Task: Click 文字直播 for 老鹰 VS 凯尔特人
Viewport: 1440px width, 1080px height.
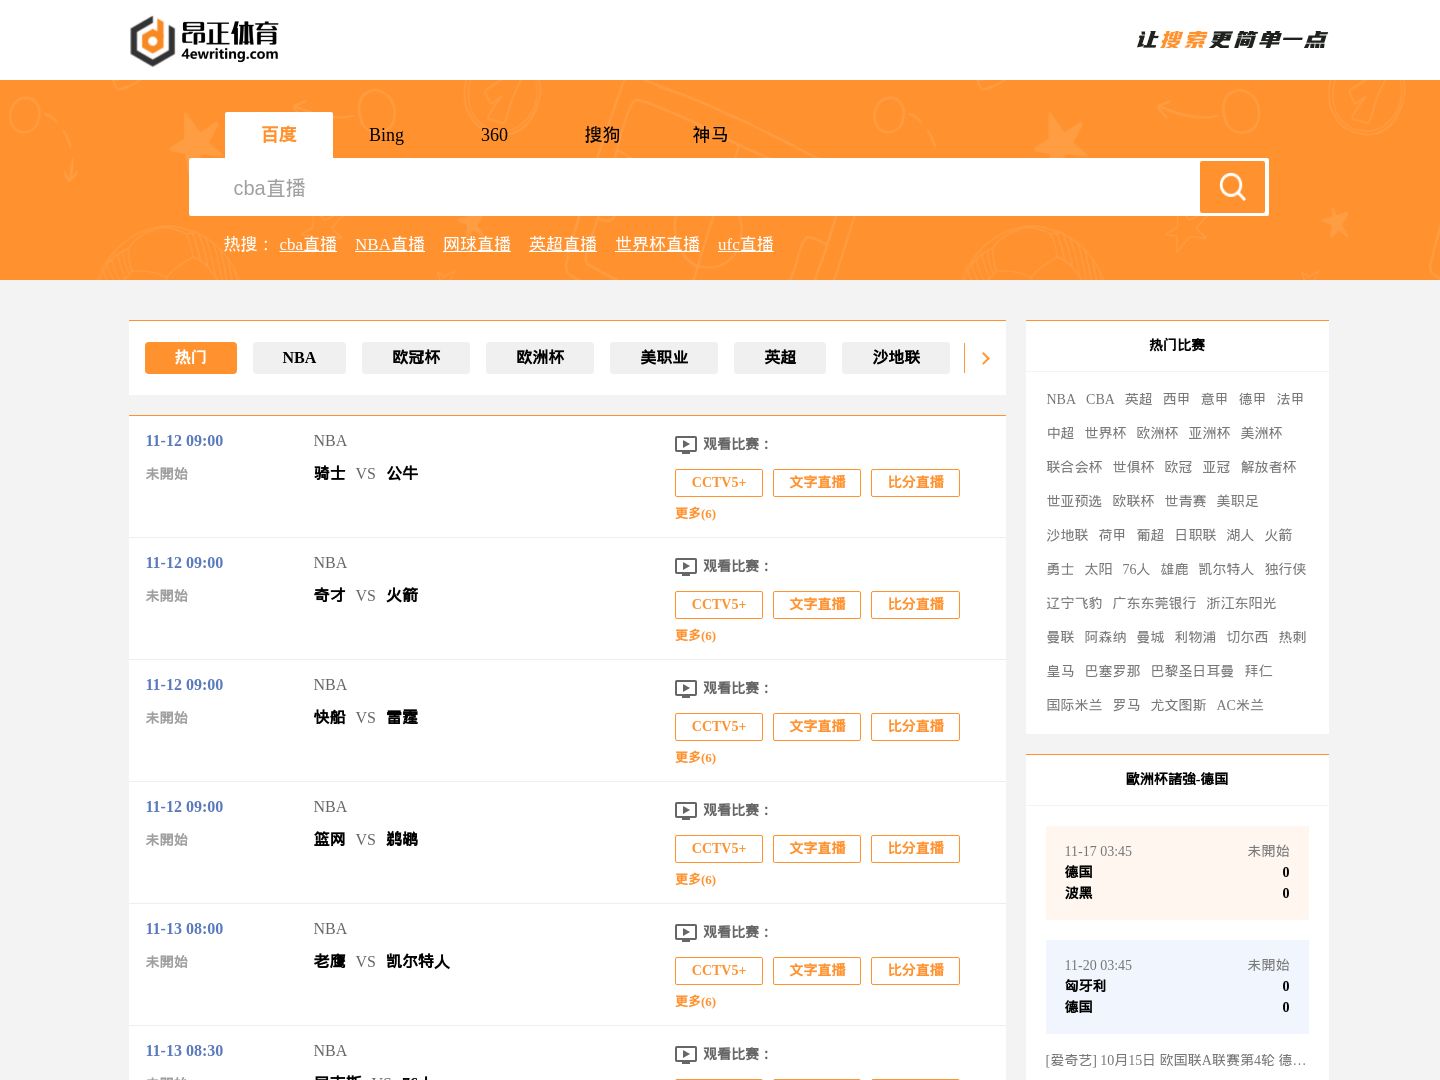Action: coord(817,971)
